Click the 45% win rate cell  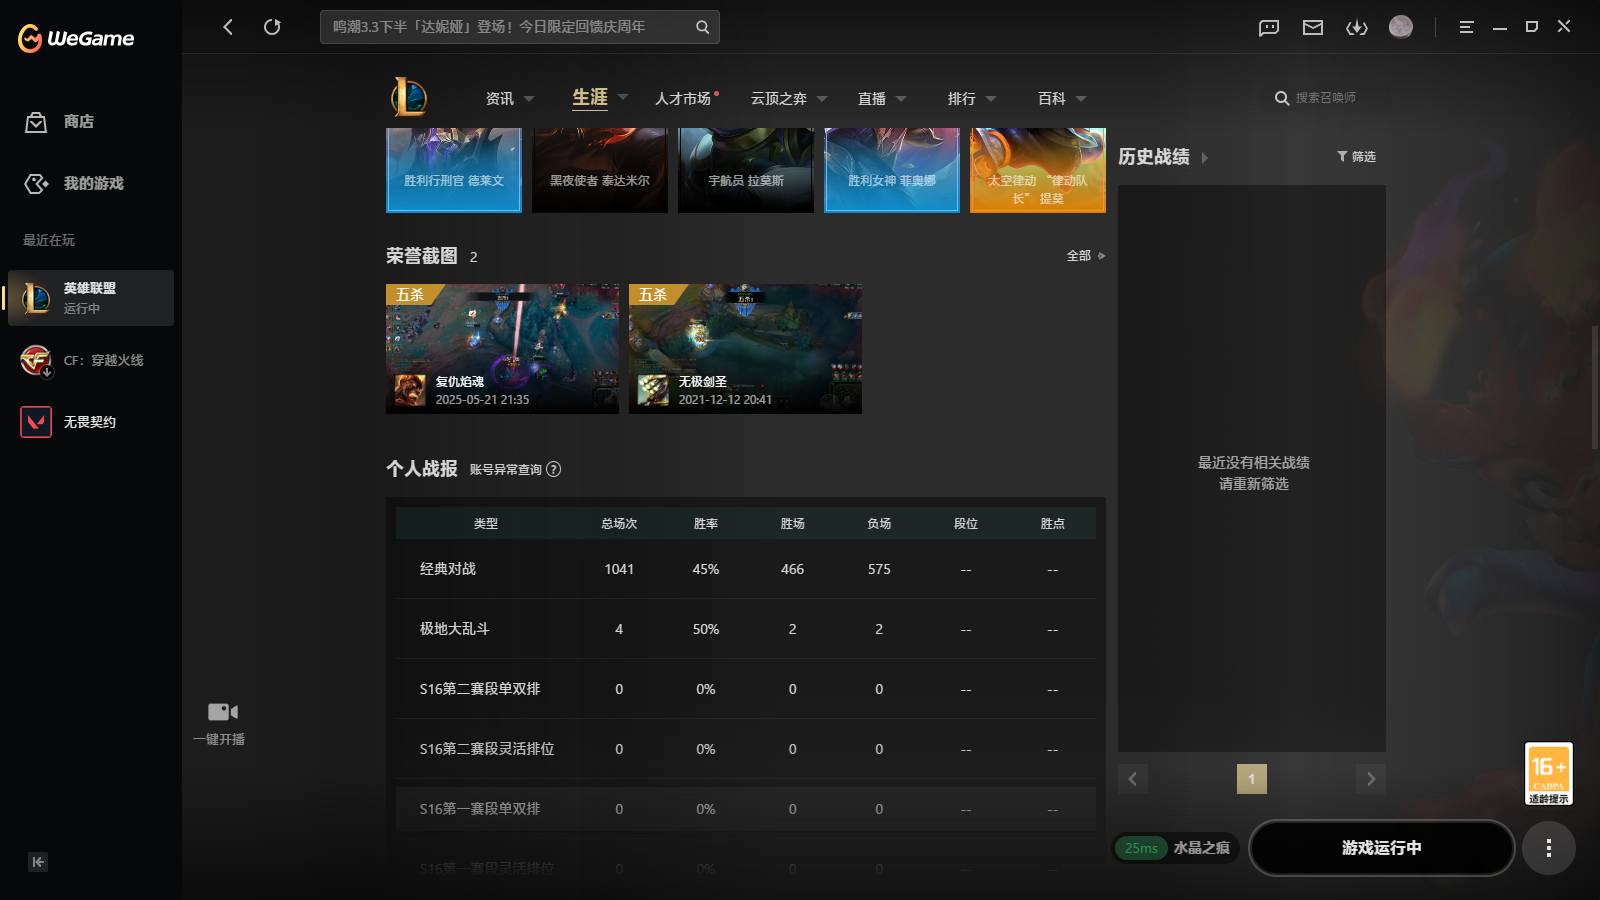706,569
